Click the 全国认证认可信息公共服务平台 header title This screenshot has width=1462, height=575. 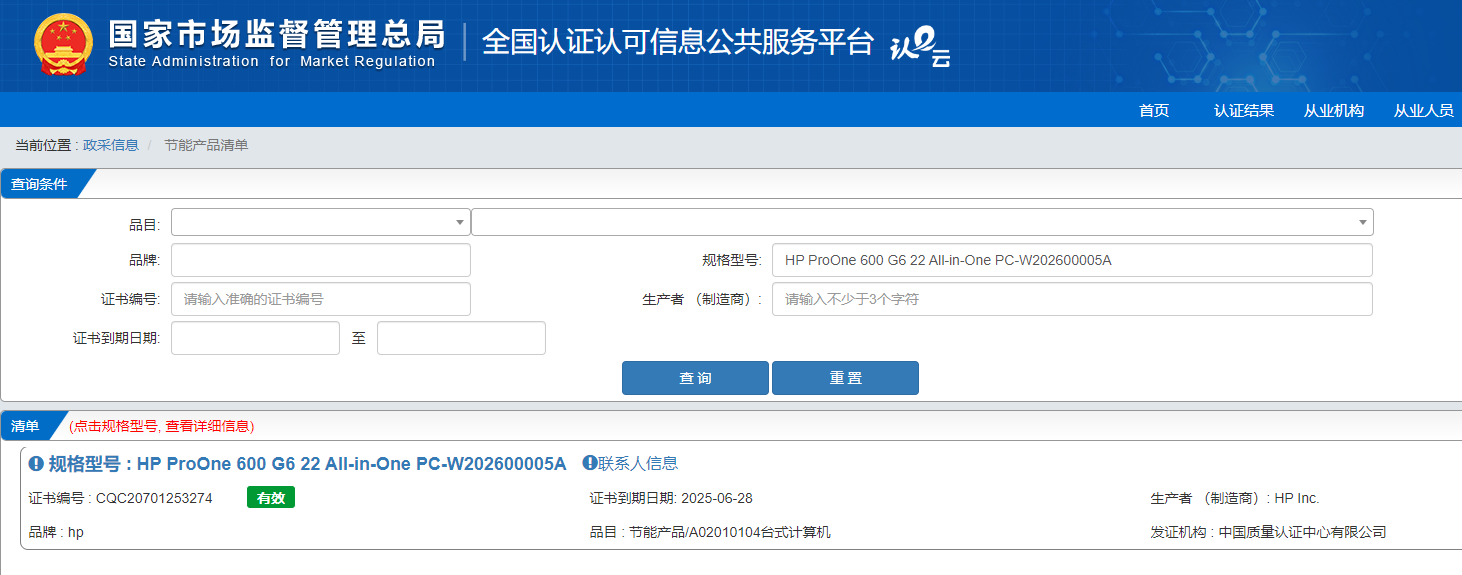click(x=678, y=42)
